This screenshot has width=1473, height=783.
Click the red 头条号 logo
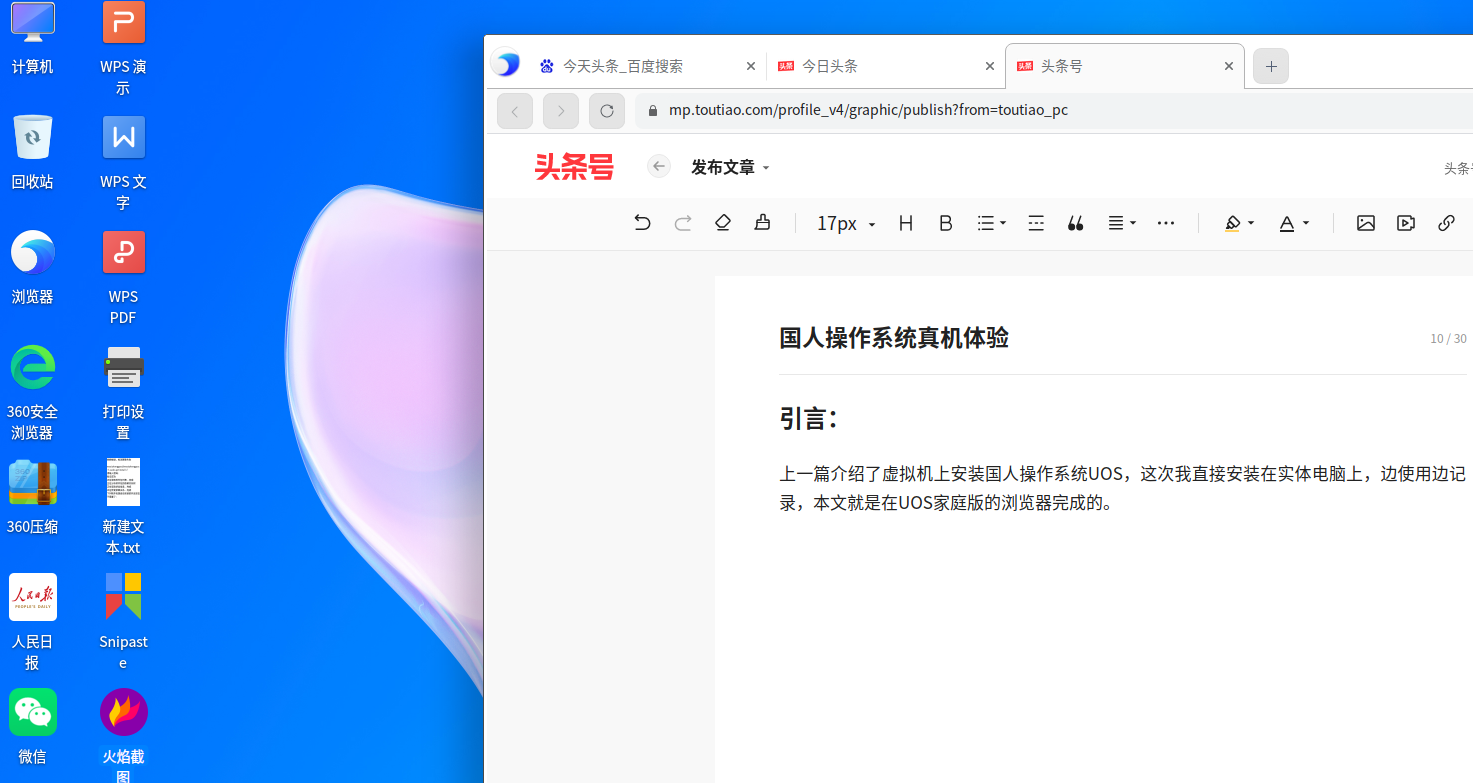coord(574,167)
